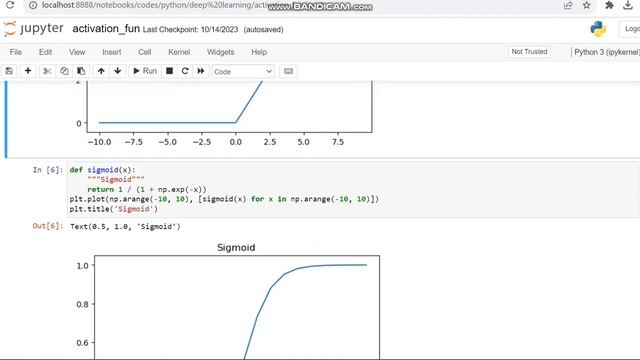
Task: Click the Last Checkpoint 10/14/2023 text
Action: point(190,30)
